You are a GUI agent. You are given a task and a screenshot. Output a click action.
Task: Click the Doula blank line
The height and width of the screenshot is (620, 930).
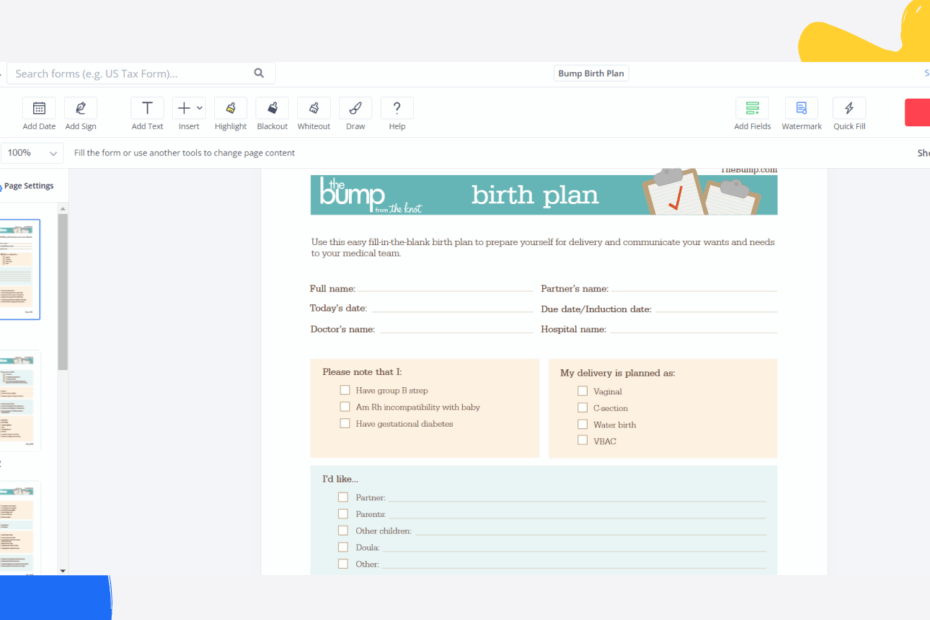574,548
